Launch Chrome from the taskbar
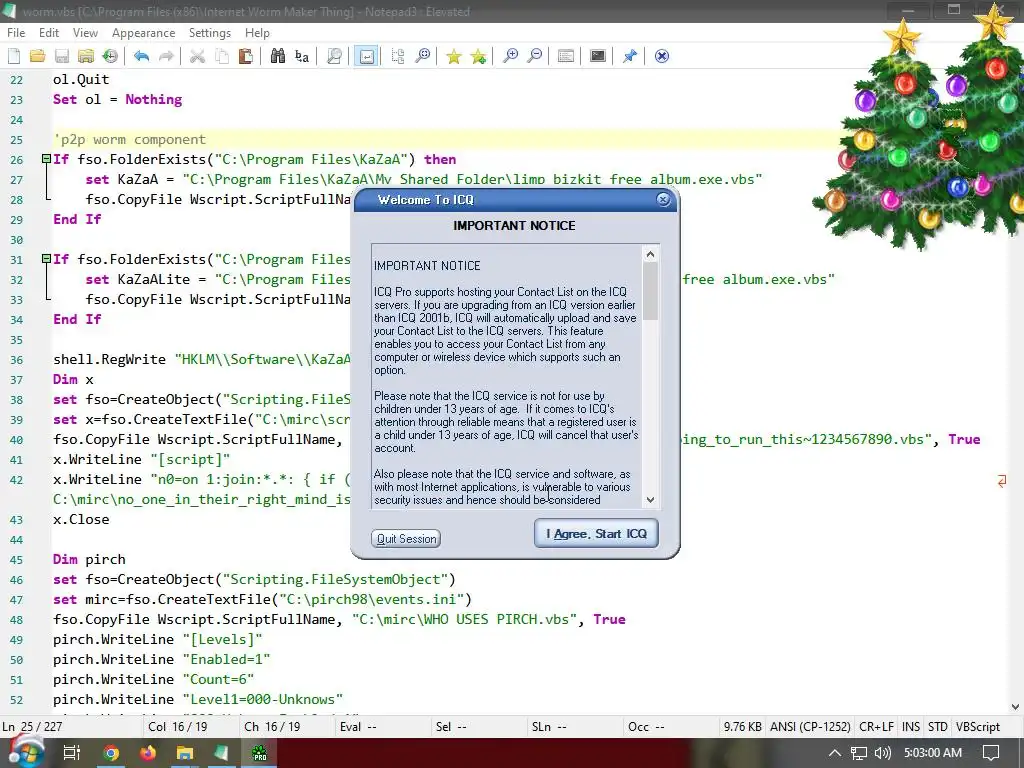This screenshot has height=768, width=1024. [x=111, y=753]
